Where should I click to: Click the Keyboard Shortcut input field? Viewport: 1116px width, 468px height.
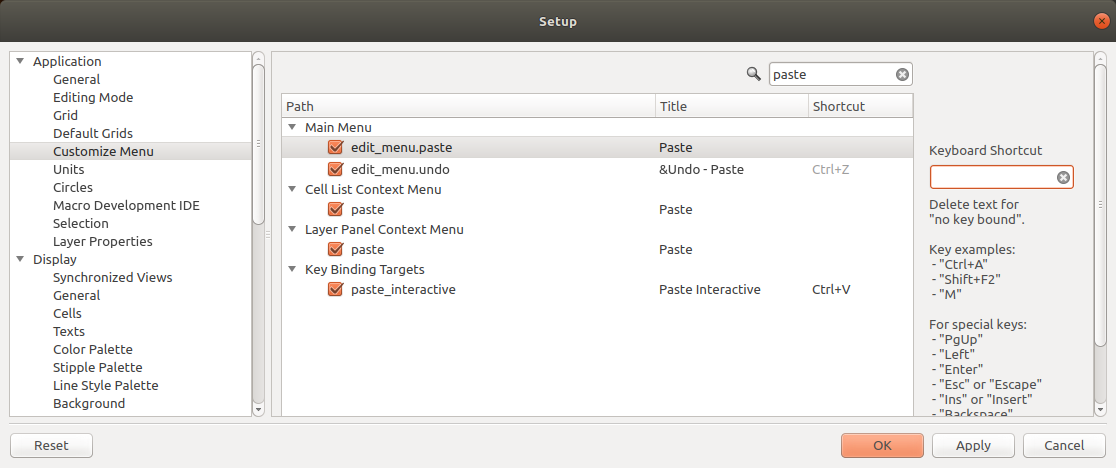(994, 177)
